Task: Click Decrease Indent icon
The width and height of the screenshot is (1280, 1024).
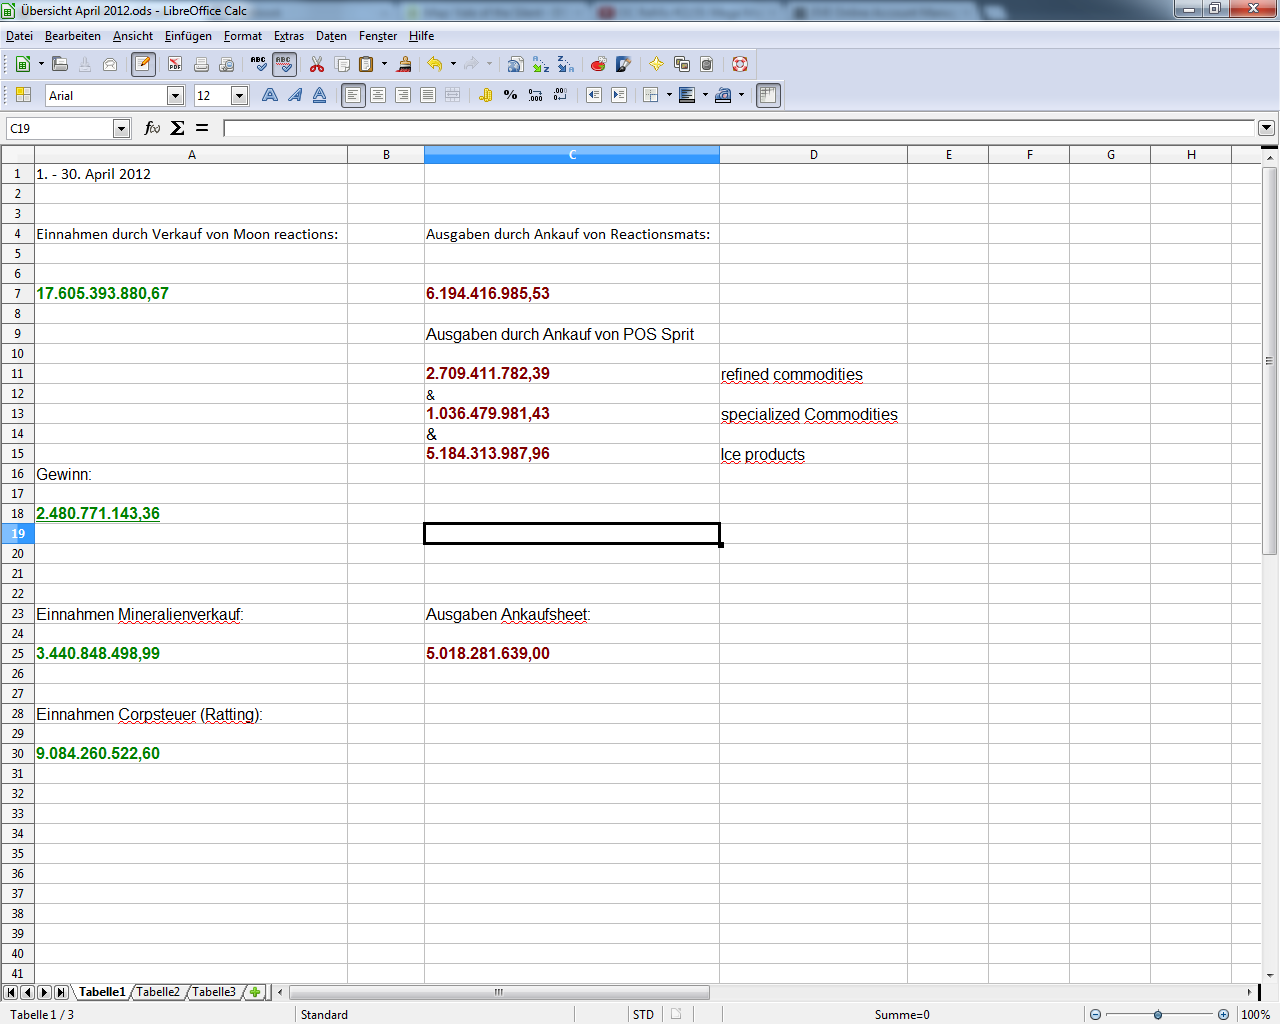Action: coord(594,95)
